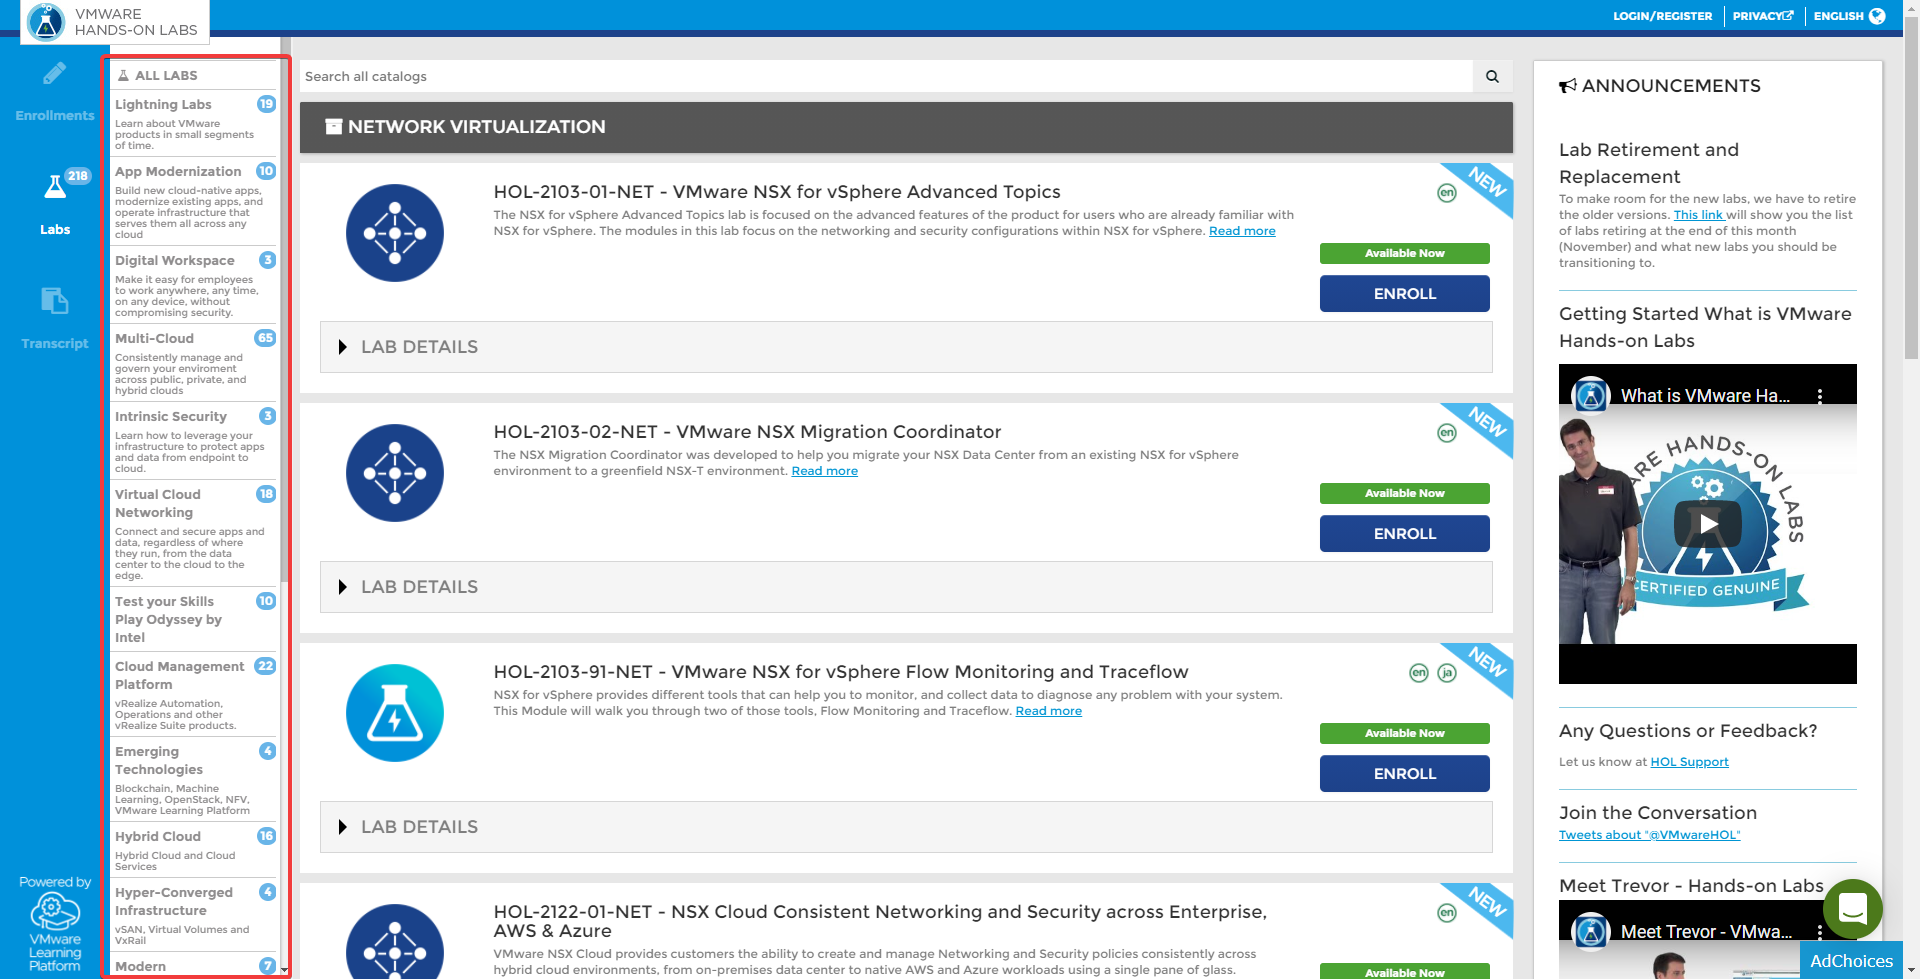
Task: Click the search magnifier icon
Action: [x=1491, y=76]
